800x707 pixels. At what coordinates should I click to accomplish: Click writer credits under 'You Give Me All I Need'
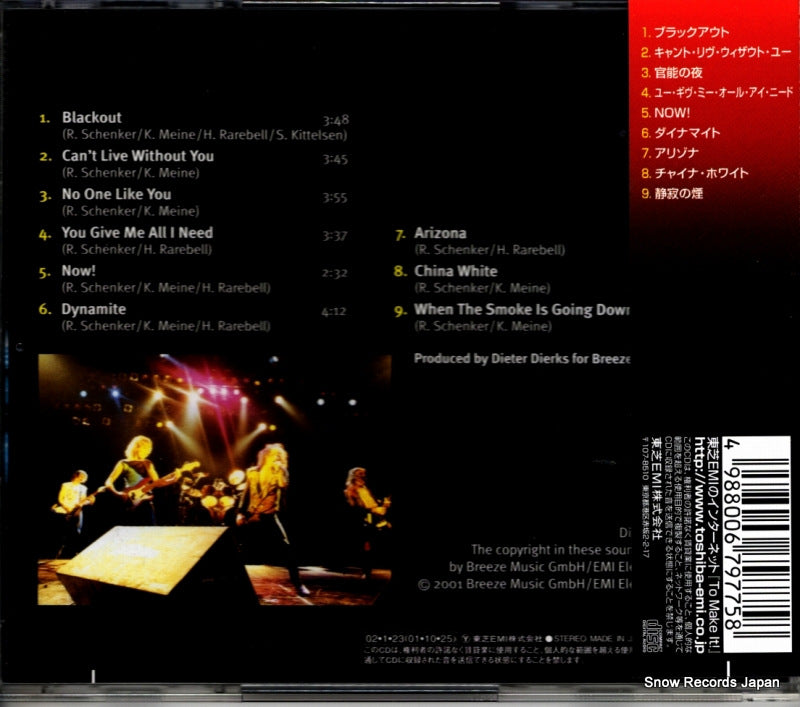(137, 249)
